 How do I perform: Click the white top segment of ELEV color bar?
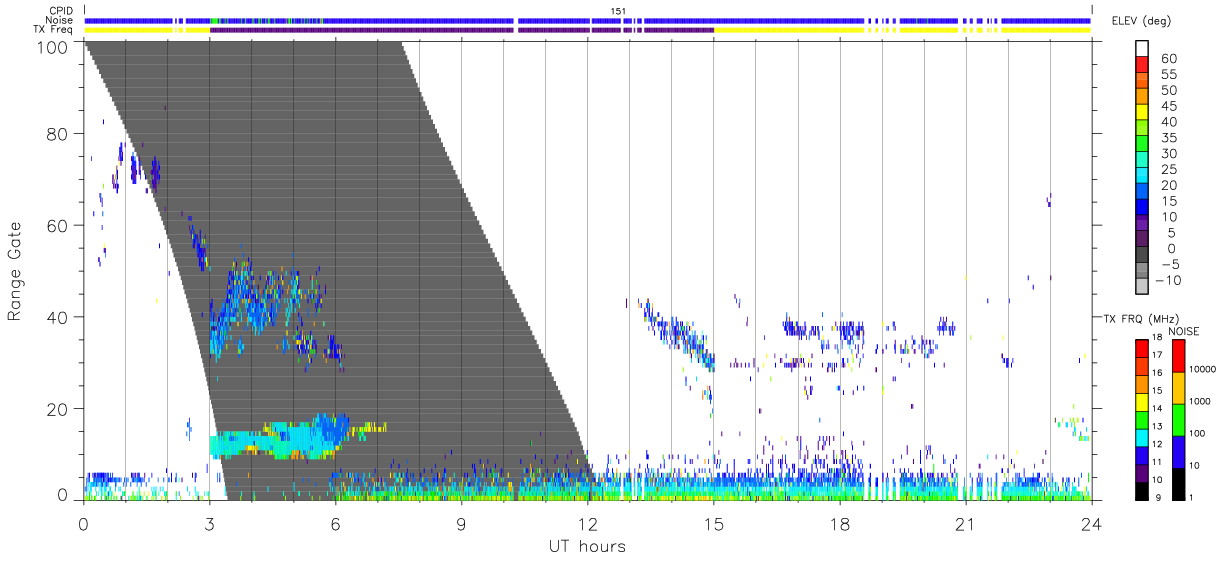pos(1142,51)
